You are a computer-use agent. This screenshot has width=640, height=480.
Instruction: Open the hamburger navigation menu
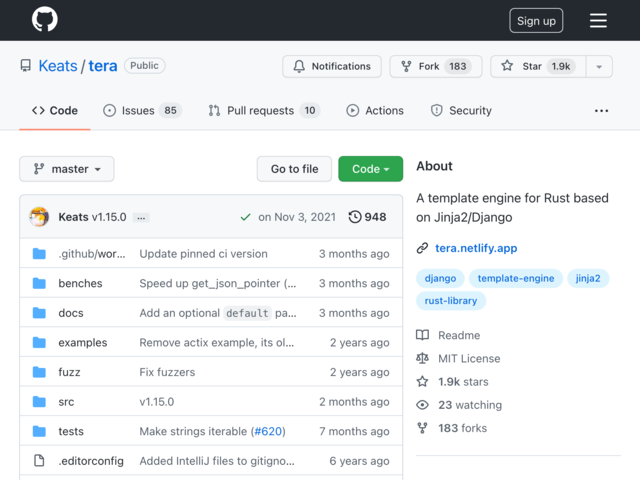point(598,20)
